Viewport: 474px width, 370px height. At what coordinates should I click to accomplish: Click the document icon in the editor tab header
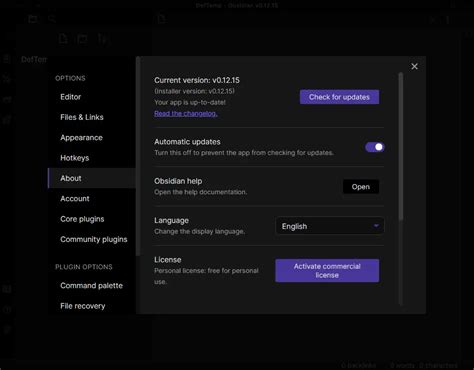point(162,19)
